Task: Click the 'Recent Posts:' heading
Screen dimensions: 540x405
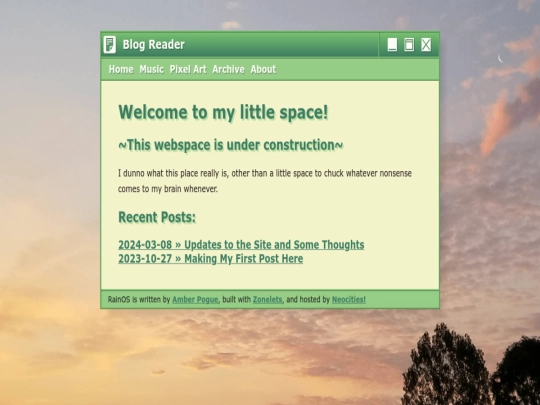Action: click(157, 217)
